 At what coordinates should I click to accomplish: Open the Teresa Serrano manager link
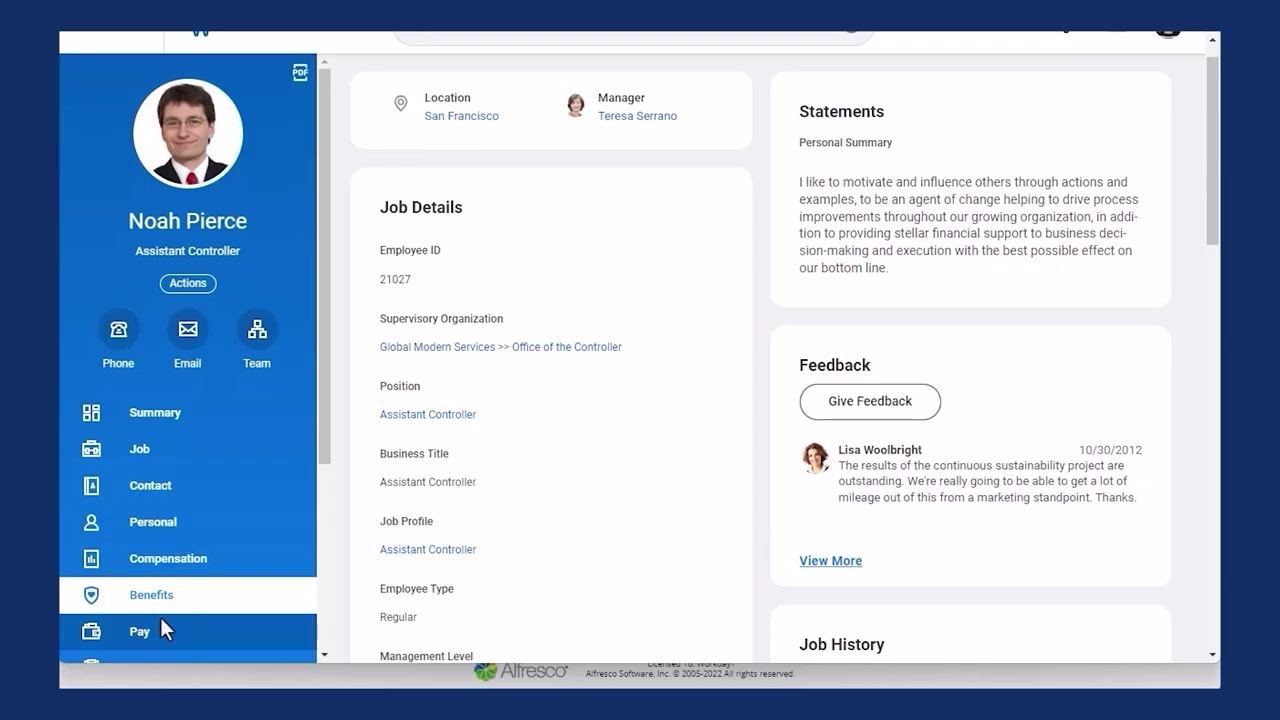click(x=637, y=116)
